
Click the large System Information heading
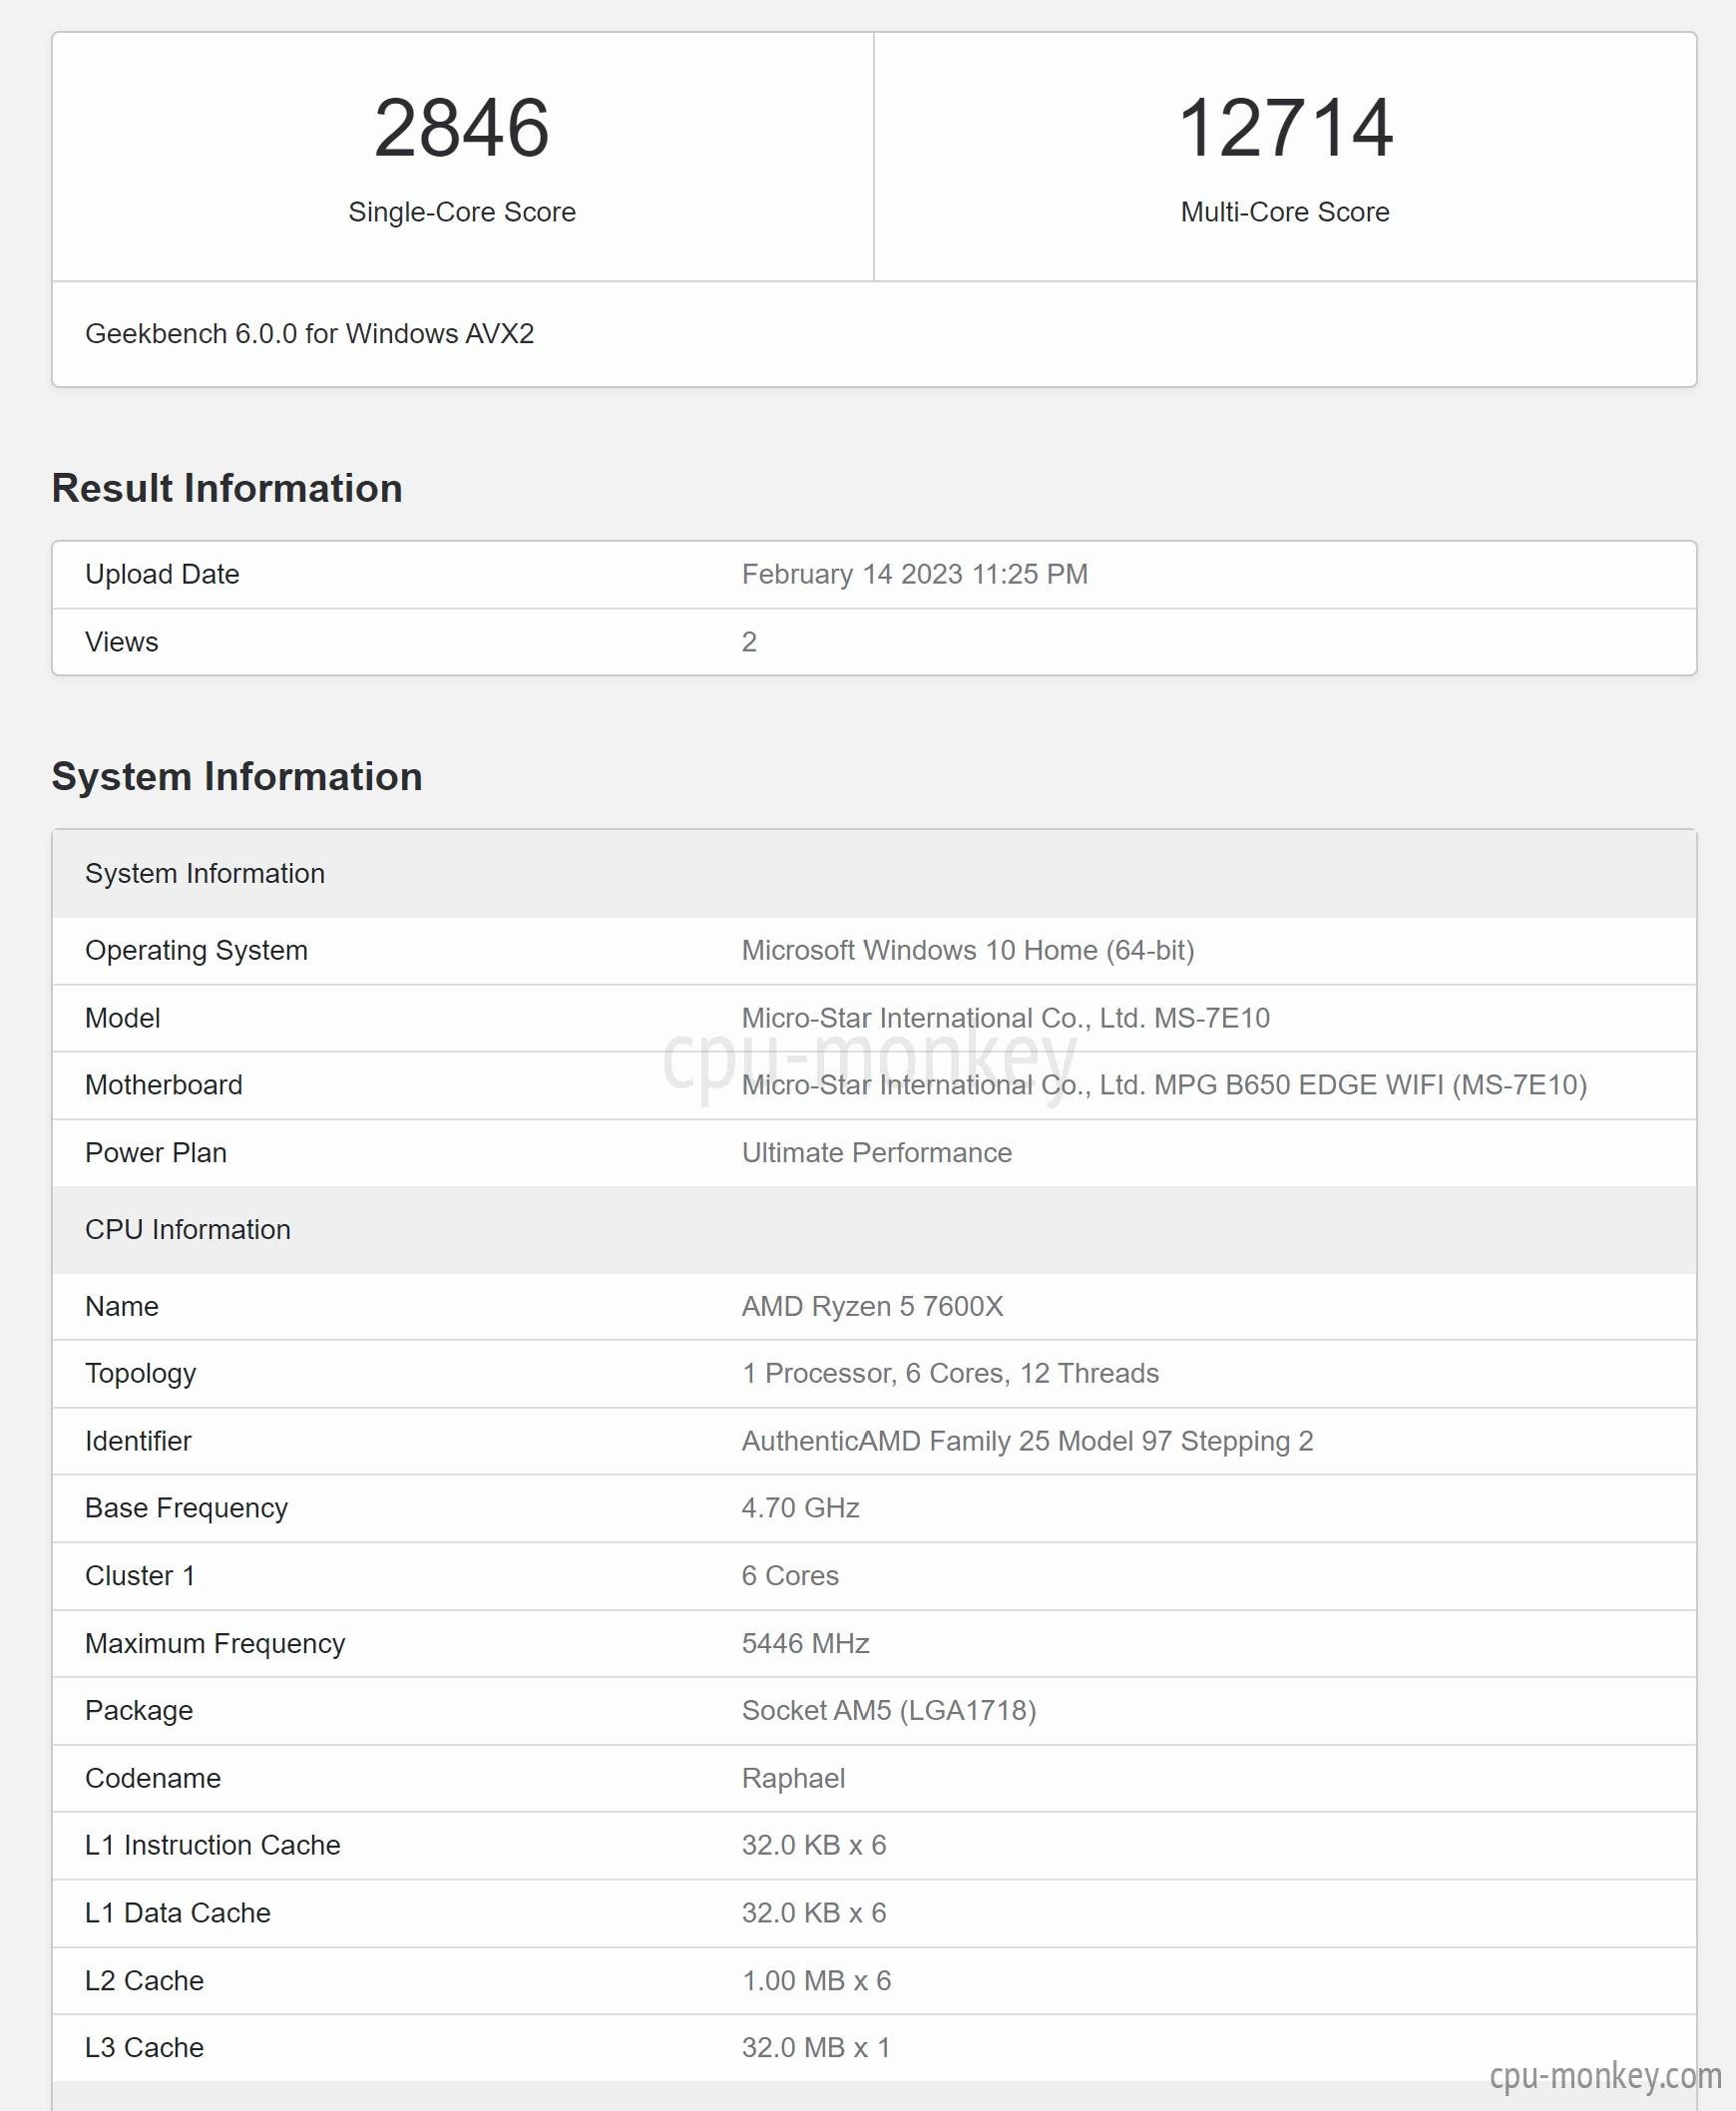(237, 777)
